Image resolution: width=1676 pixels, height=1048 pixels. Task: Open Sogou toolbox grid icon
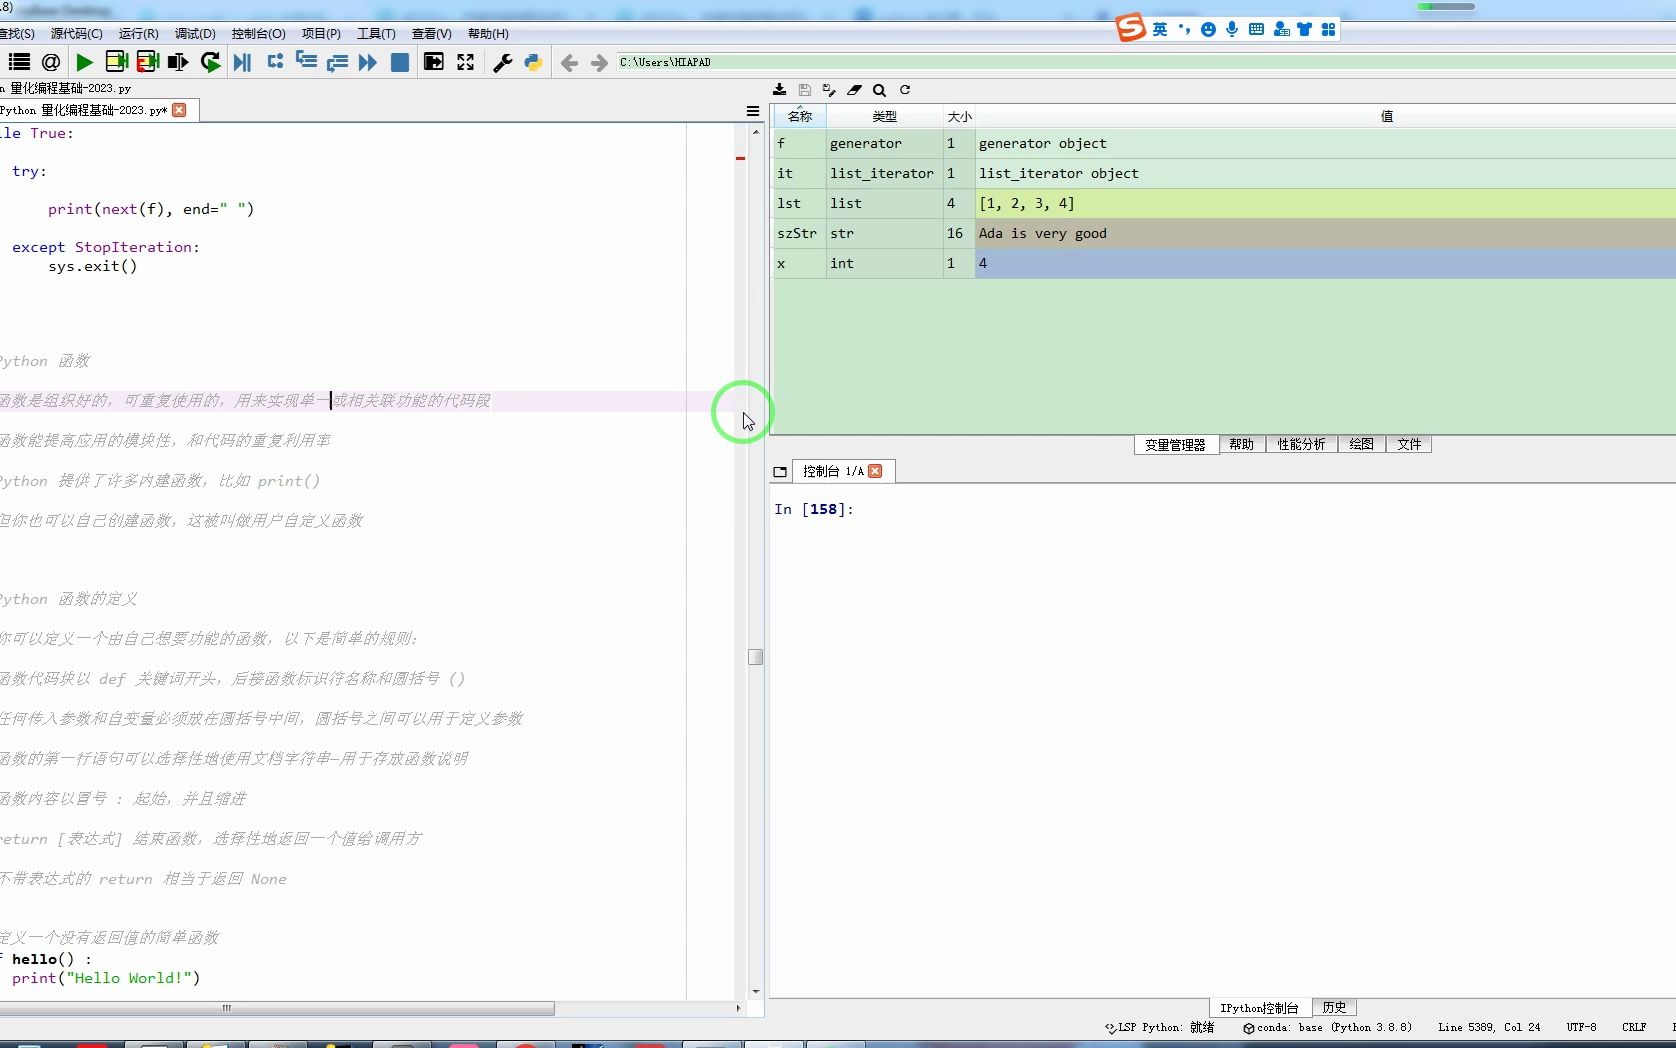click(x=1328, y=29)
